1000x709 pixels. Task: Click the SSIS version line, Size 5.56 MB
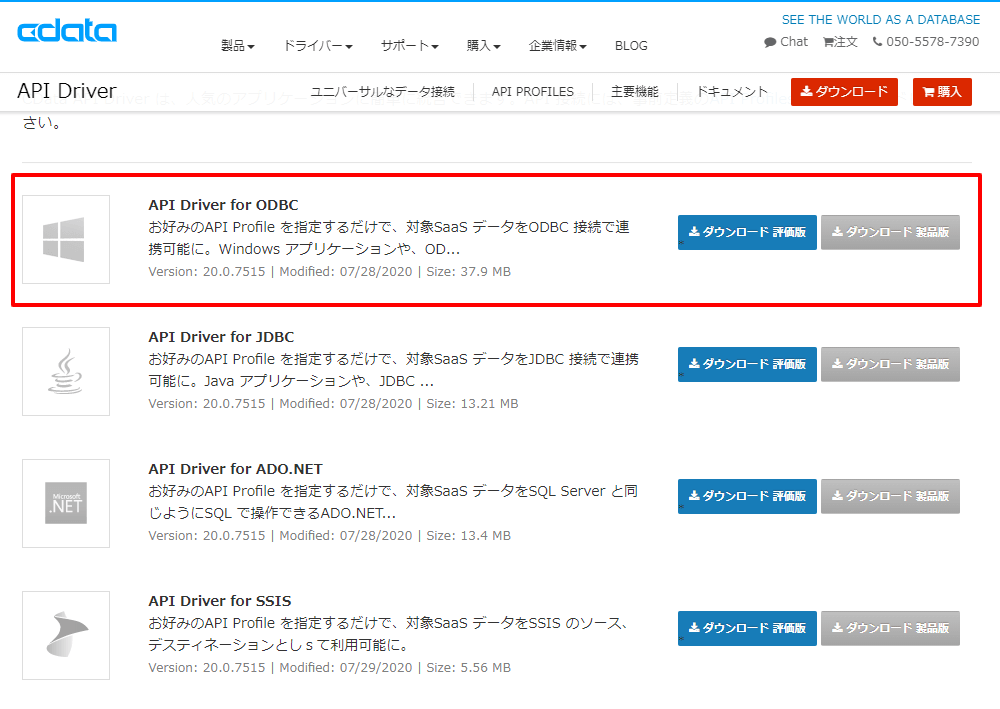(x=330, y=668)
